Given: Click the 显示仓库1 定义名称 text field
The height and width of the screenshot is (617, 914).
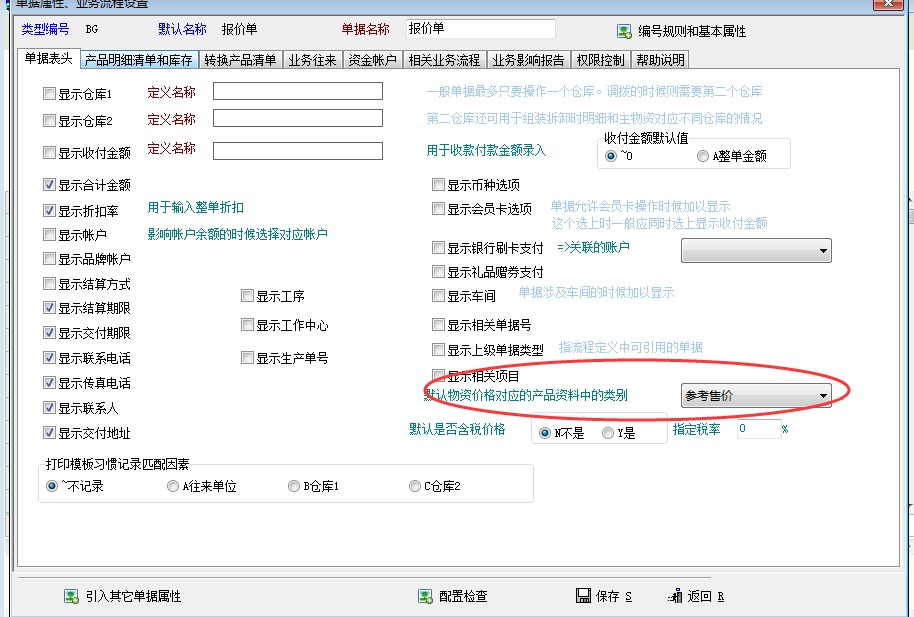Looking at the screenshot, I should pos(297,92).
